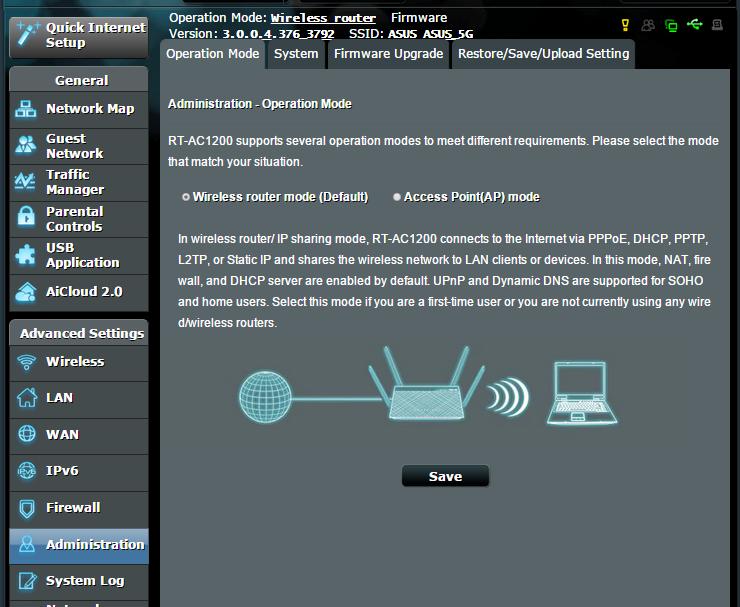
Task: Click the Wireless wifi signal icon
Action: 26,362
